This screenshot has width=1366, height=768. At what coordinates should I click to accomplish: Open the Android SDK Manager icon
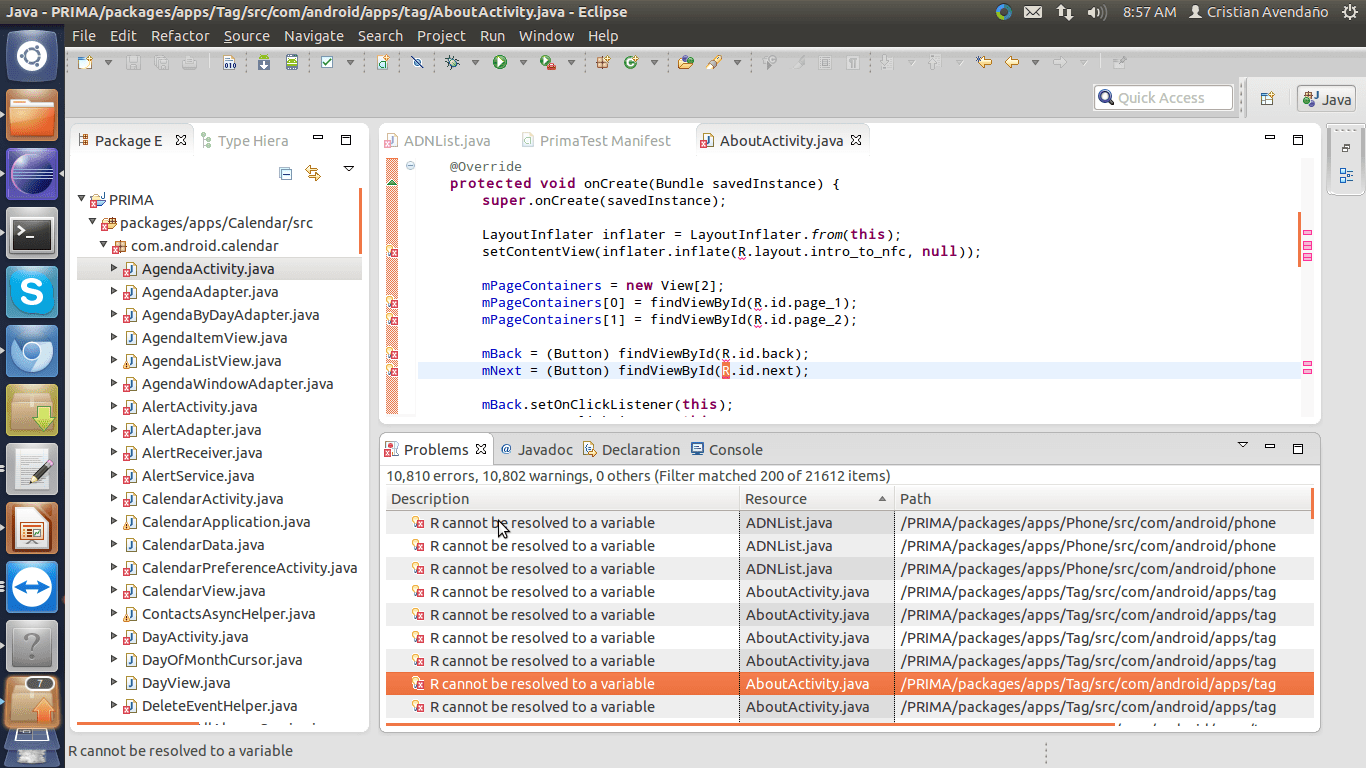[264, 62]
